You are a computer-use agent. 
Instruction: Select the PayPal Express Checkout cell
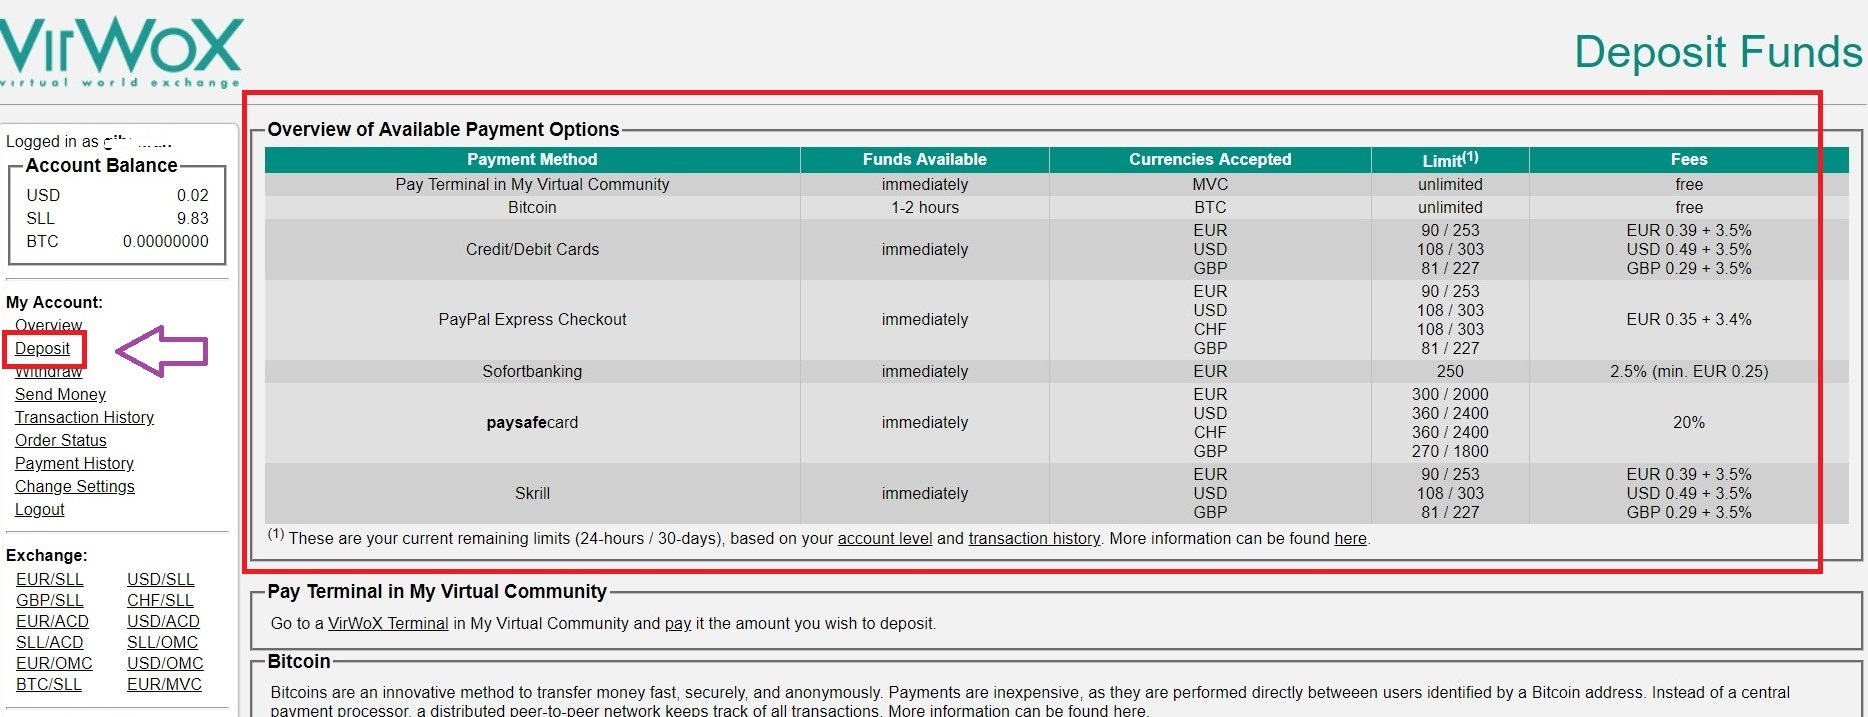pos(532,319)
